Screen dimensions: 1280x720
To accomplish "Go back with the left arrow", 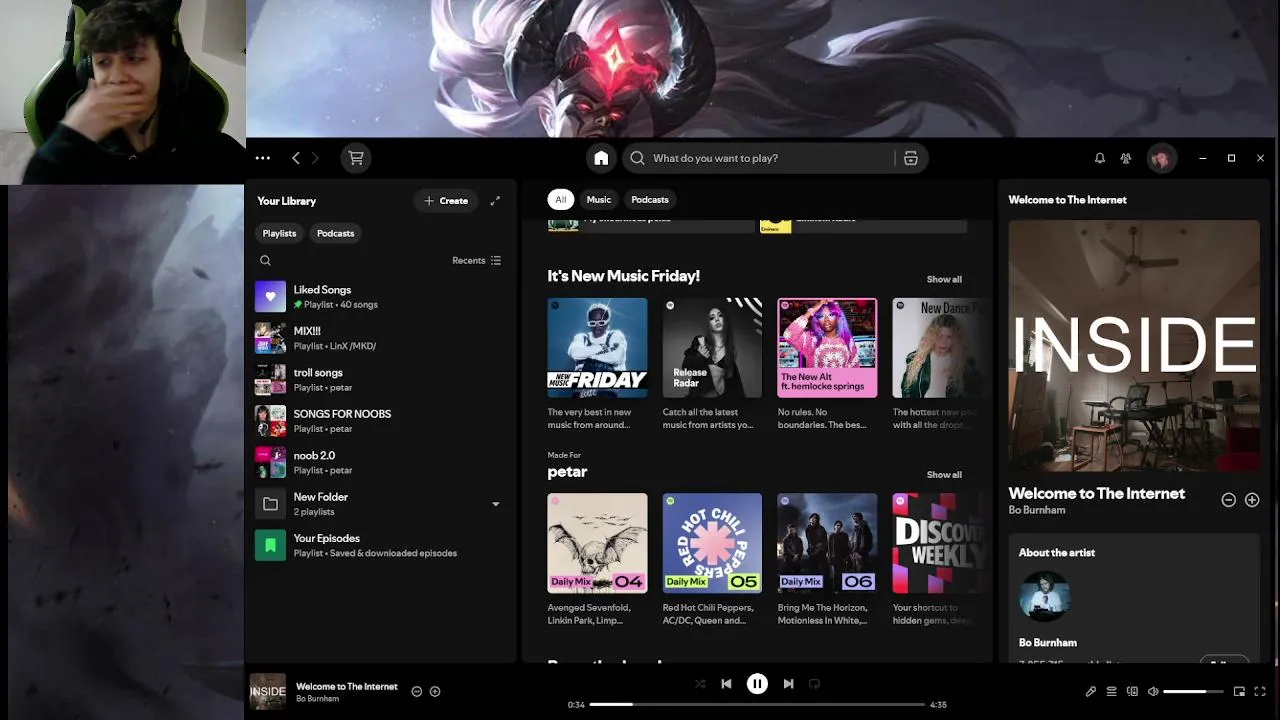I will (296, 158).
